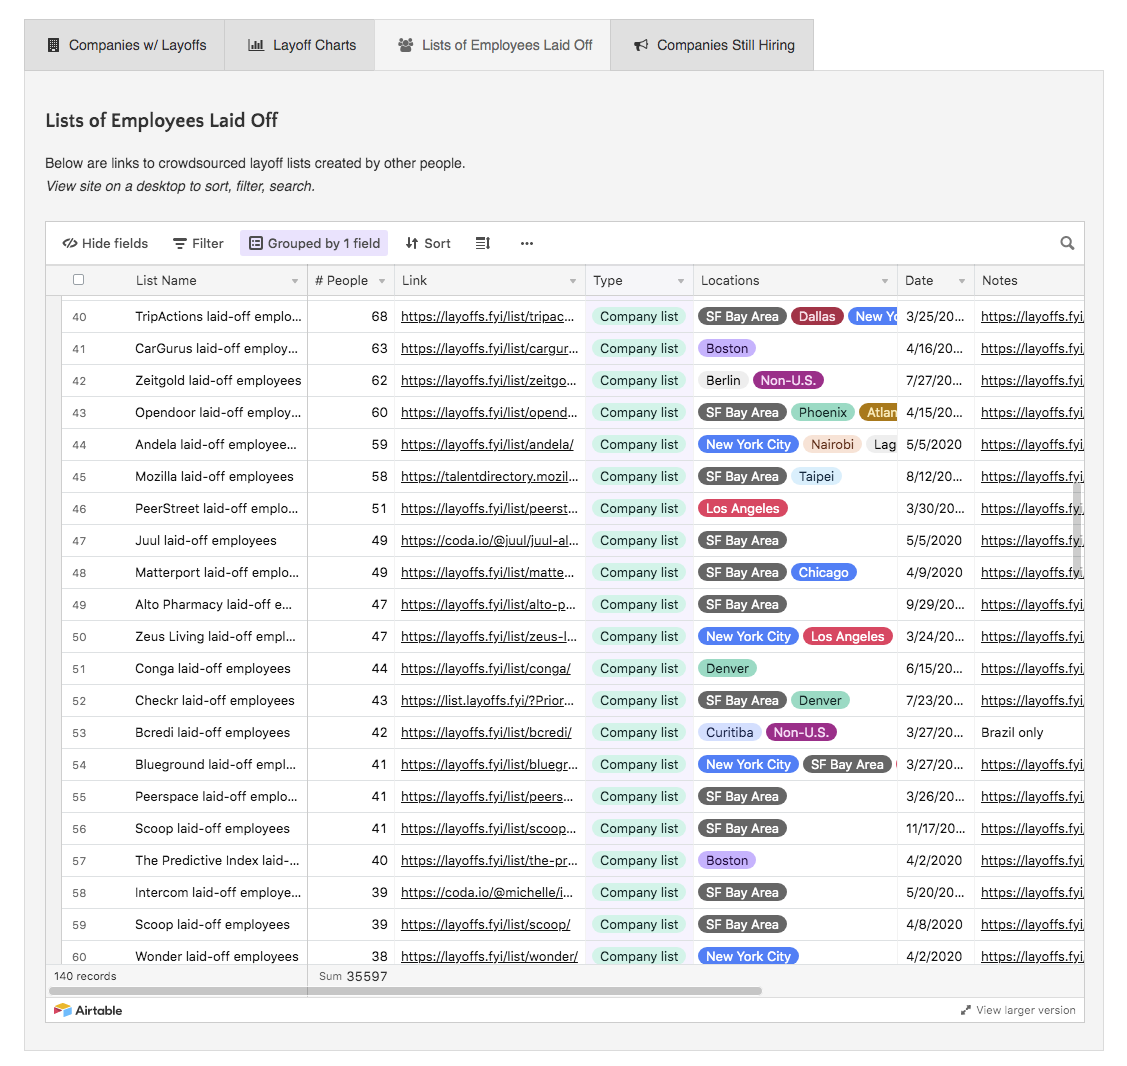Click the Nairobi tag in Andela row
Screen dimensions: 1127x1066
(x=832, y=444)
